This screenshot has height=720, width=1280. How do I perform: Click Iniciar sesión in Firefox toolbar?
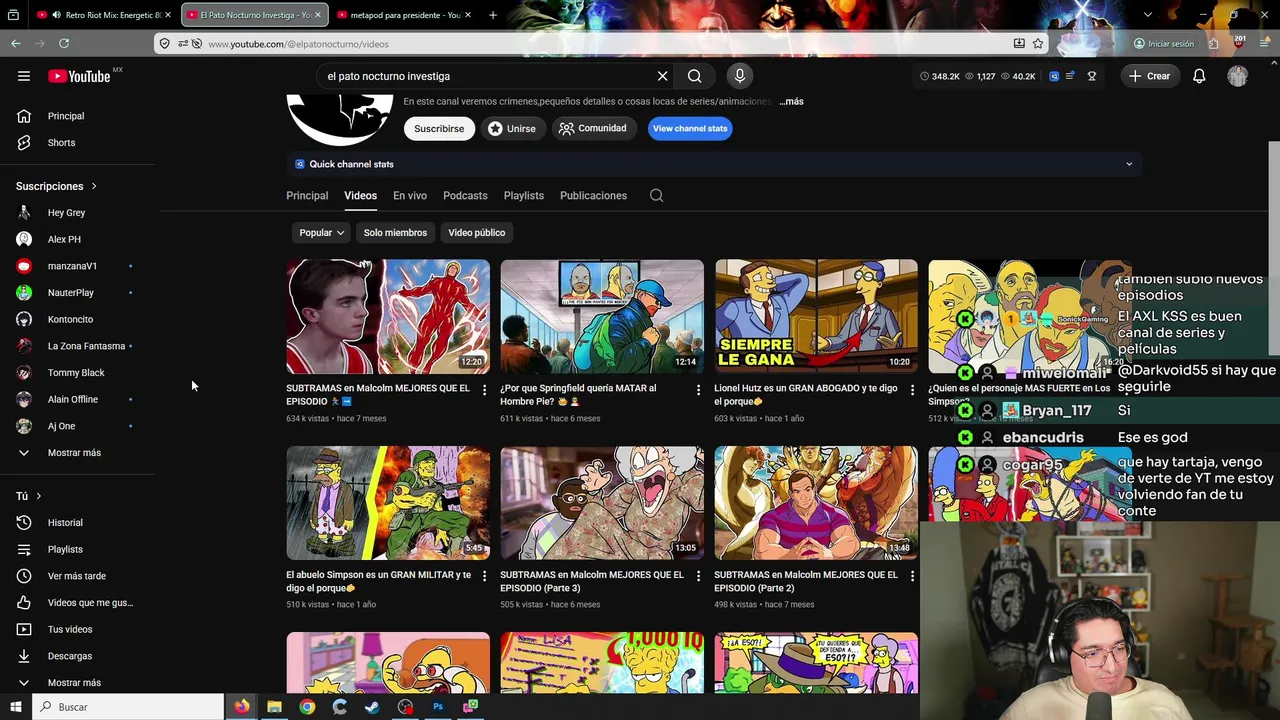[x=1164, y=44]
